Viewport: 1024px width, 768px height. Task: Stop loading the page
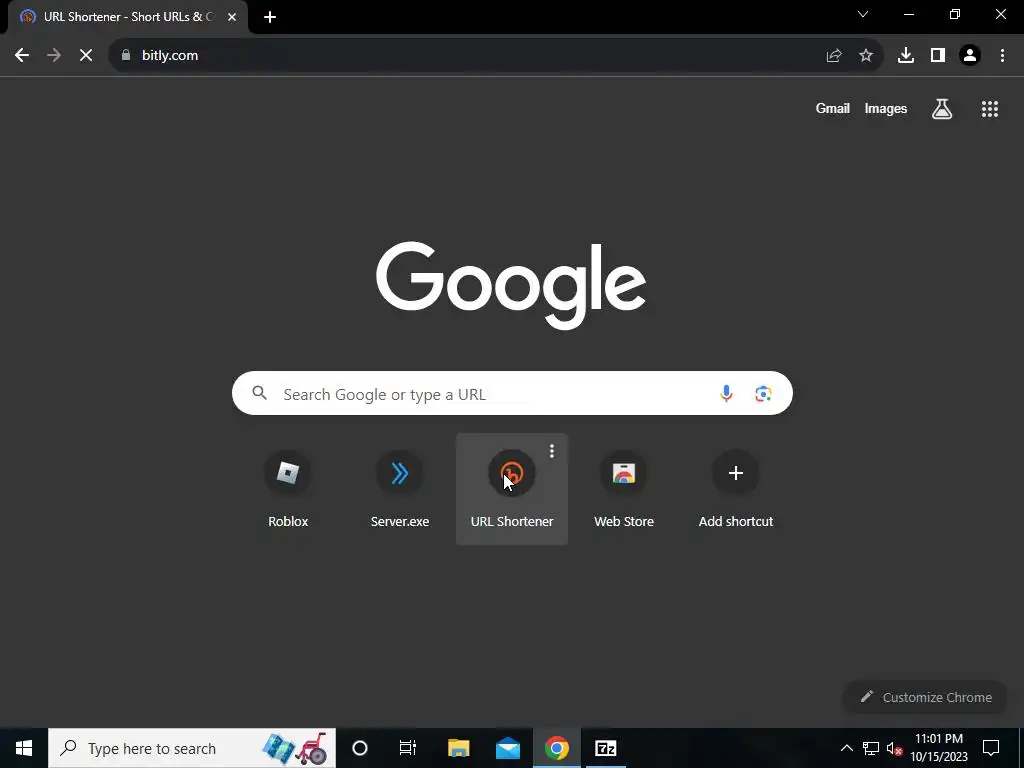click(86, 56)
